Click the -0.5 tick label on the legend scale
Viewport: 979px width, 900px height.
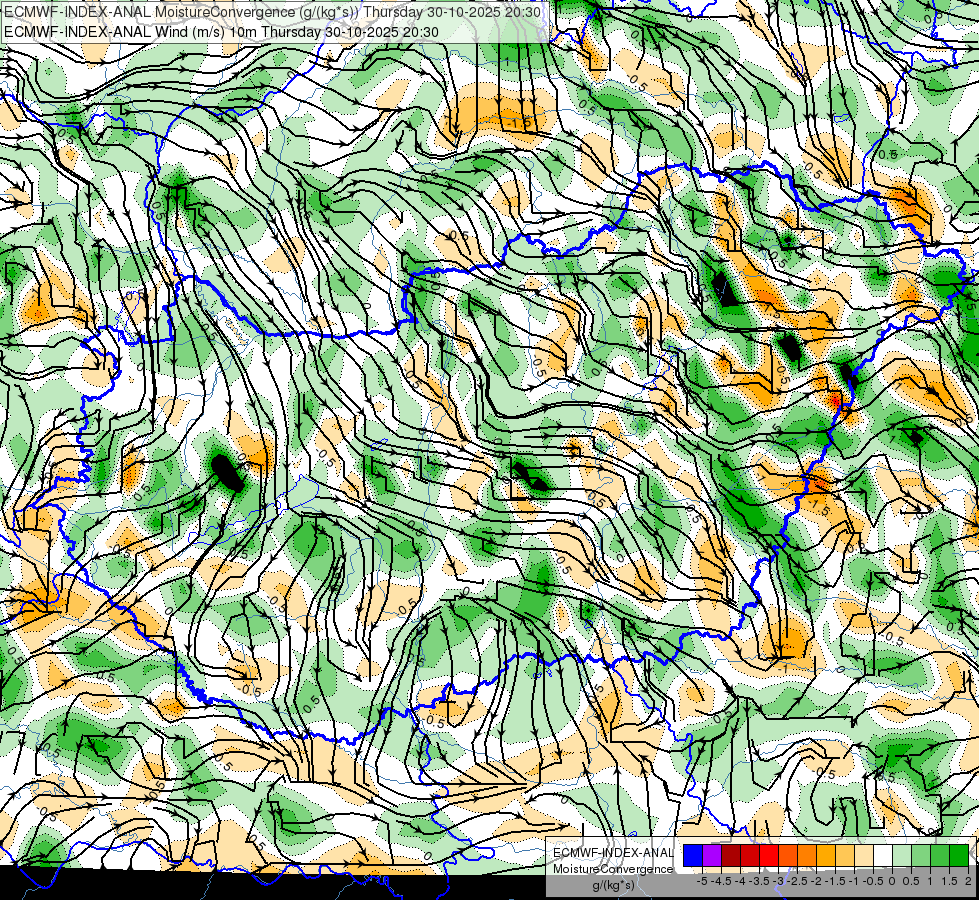(x=873, y=881)
